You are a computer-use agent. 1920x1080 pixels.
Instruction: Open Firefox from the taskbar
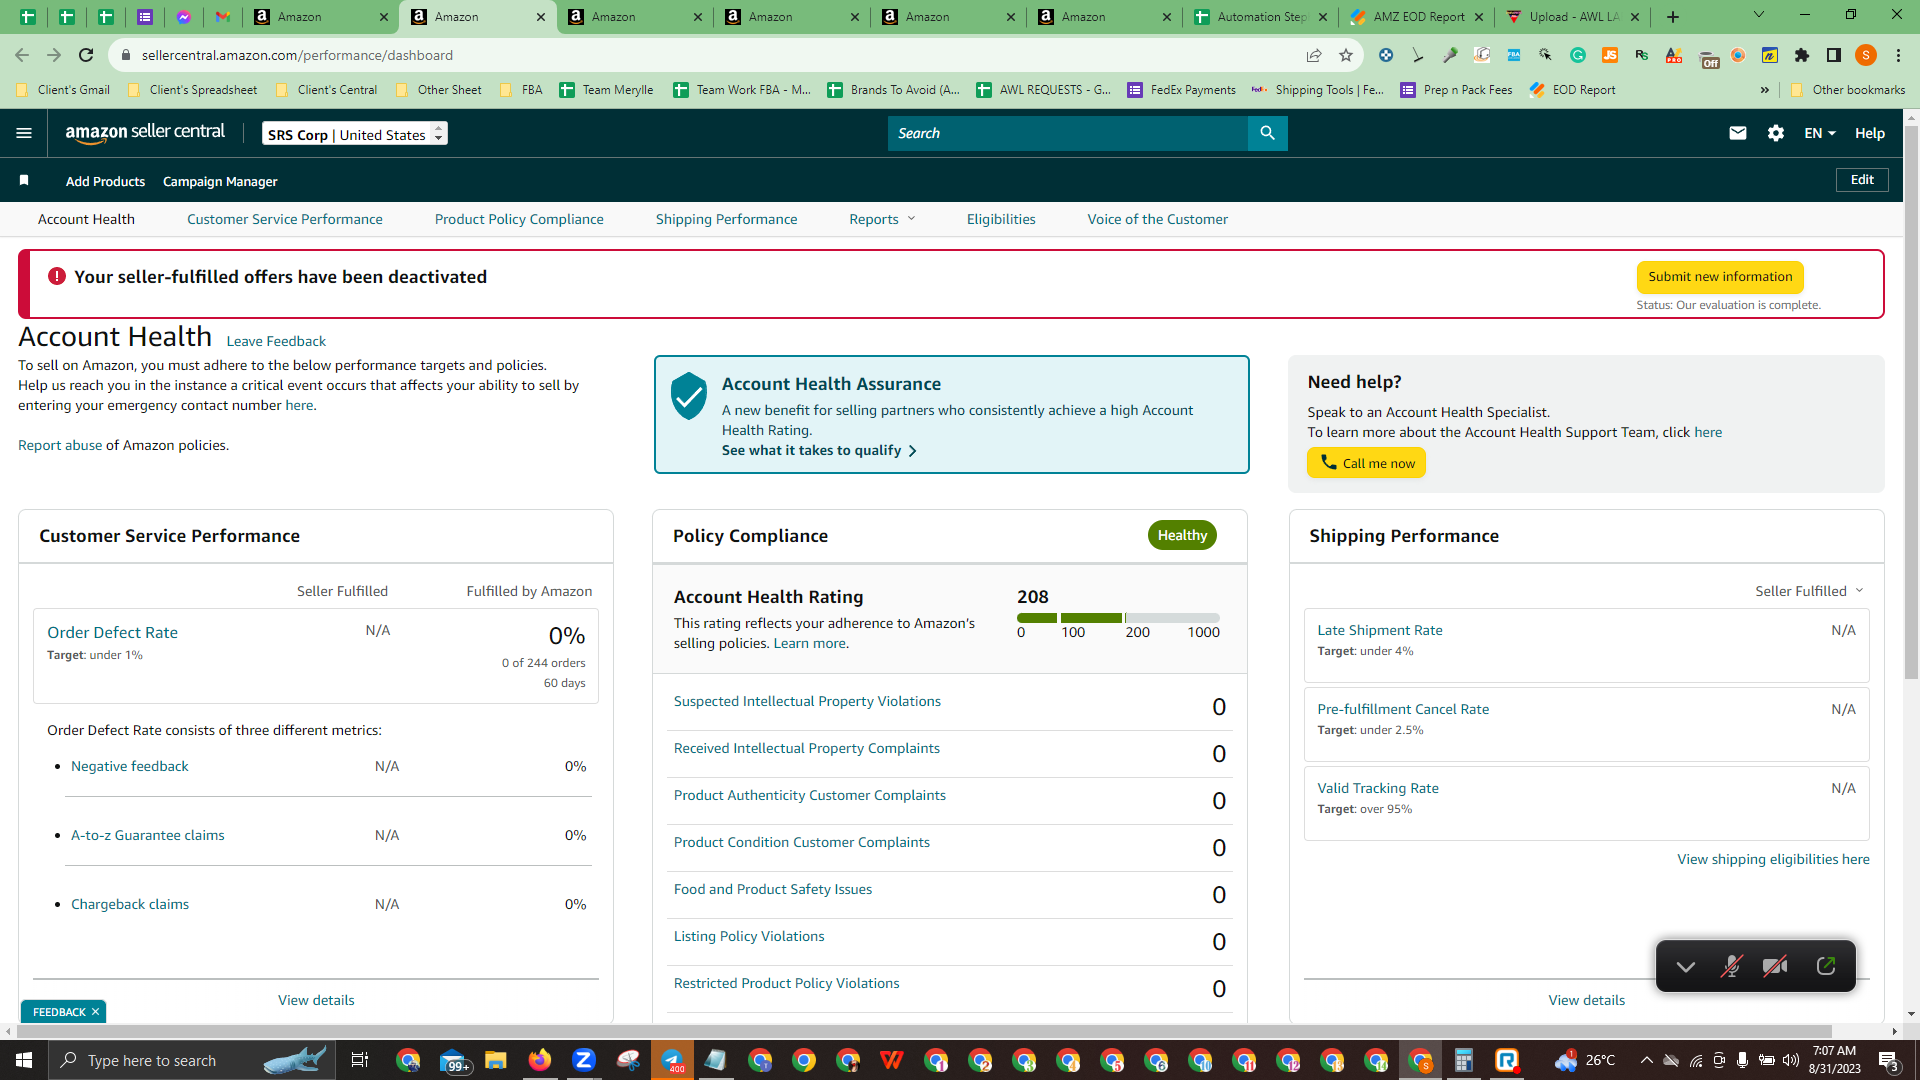pyautogui.click(x=540, y=1060)
